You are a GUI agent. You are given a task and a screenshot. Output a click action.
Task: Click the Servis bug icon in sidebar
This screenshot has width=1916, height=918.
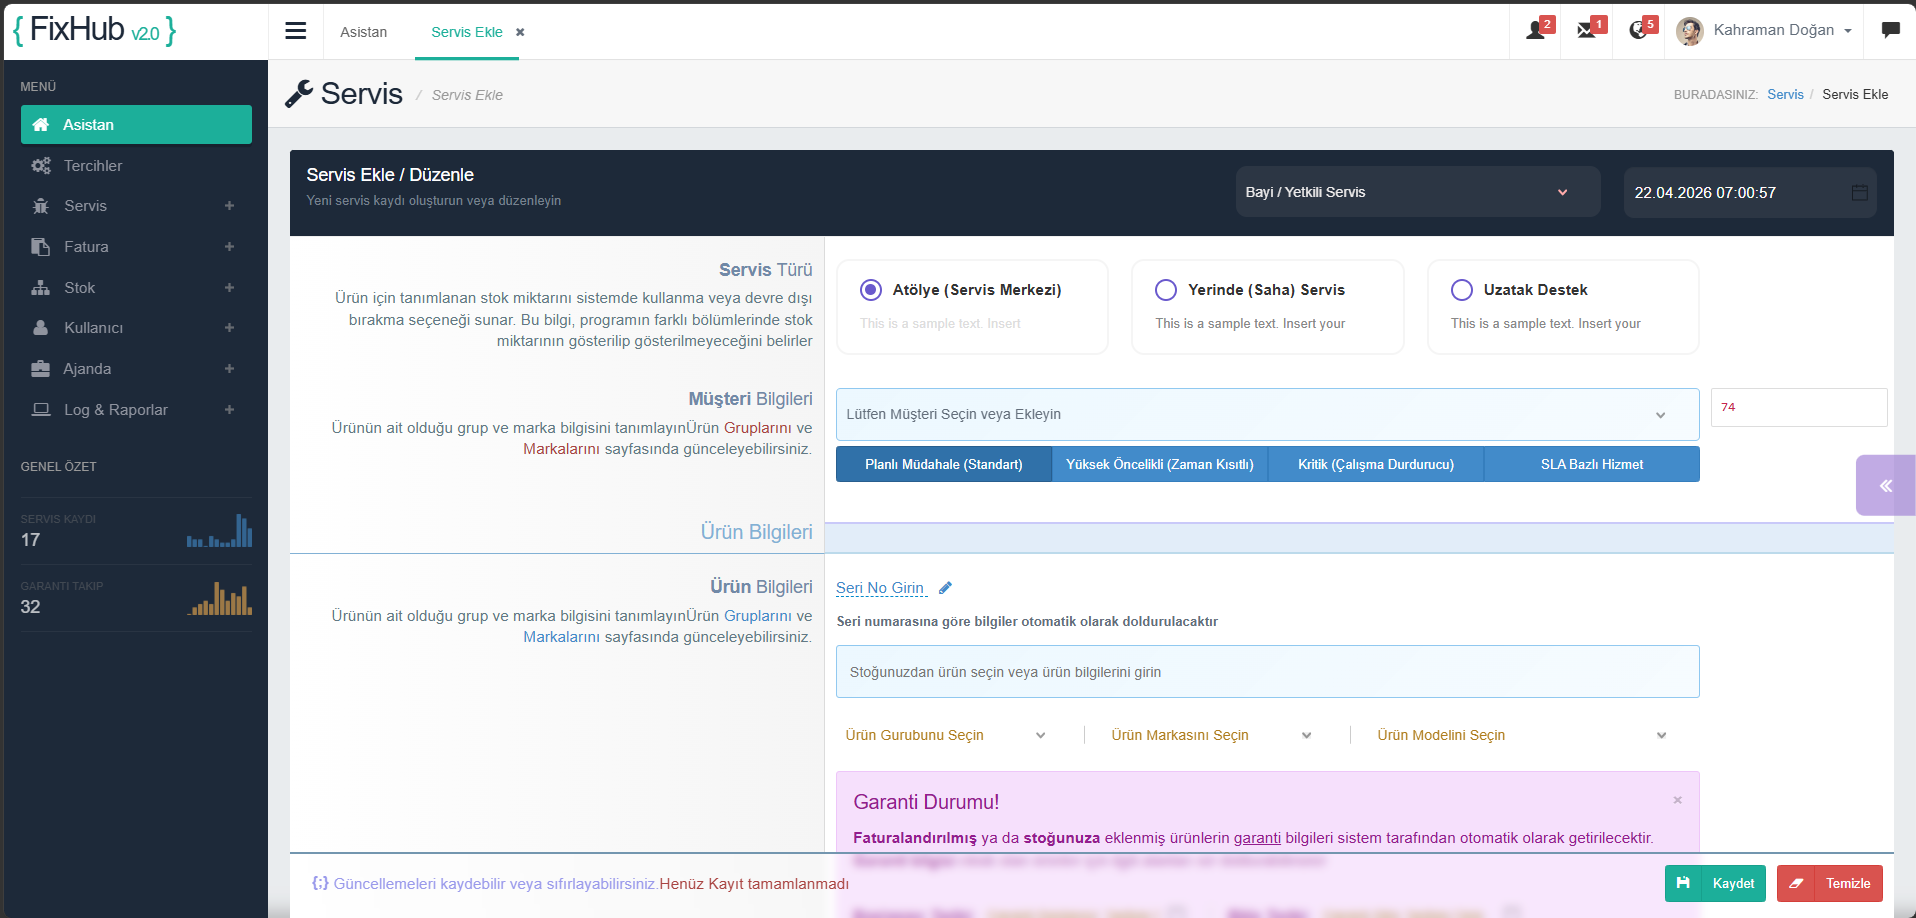41,206
